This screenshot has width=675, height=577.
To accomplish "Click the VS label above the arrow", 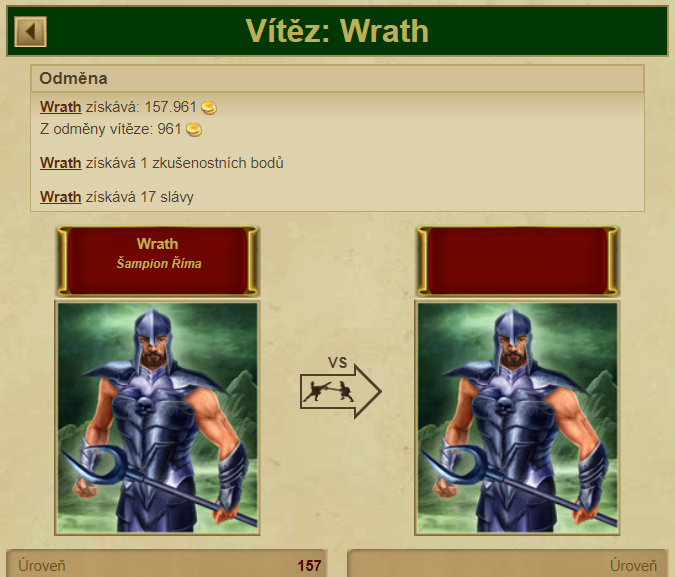I will 338,363.
